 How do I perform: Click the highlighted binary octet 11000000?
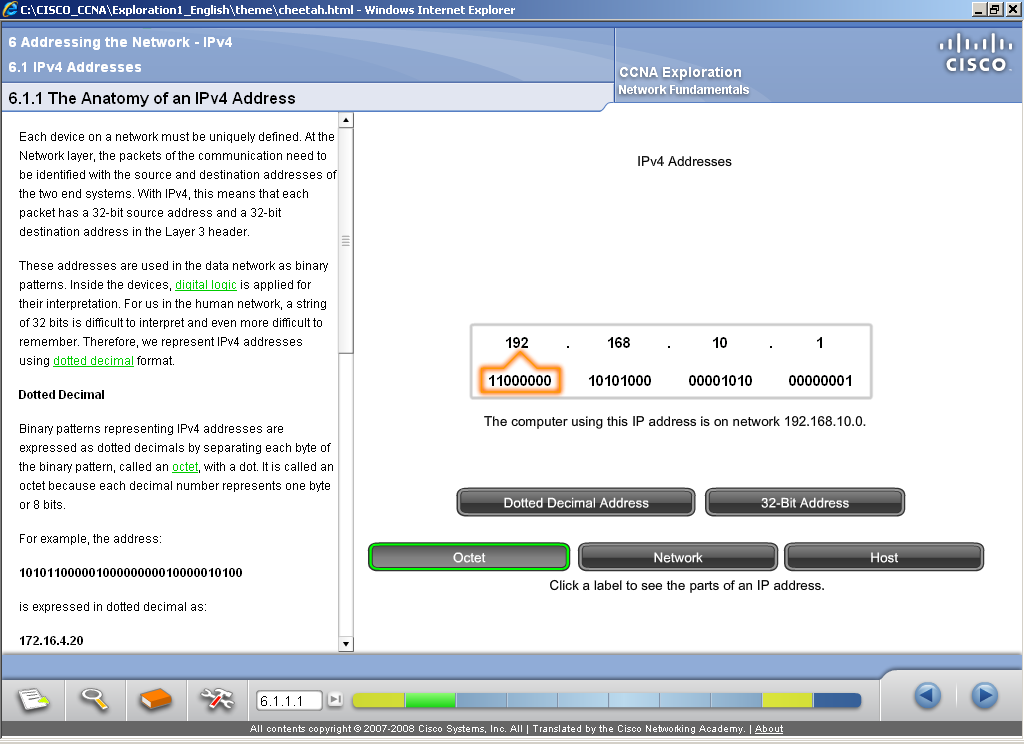(520, 380)
